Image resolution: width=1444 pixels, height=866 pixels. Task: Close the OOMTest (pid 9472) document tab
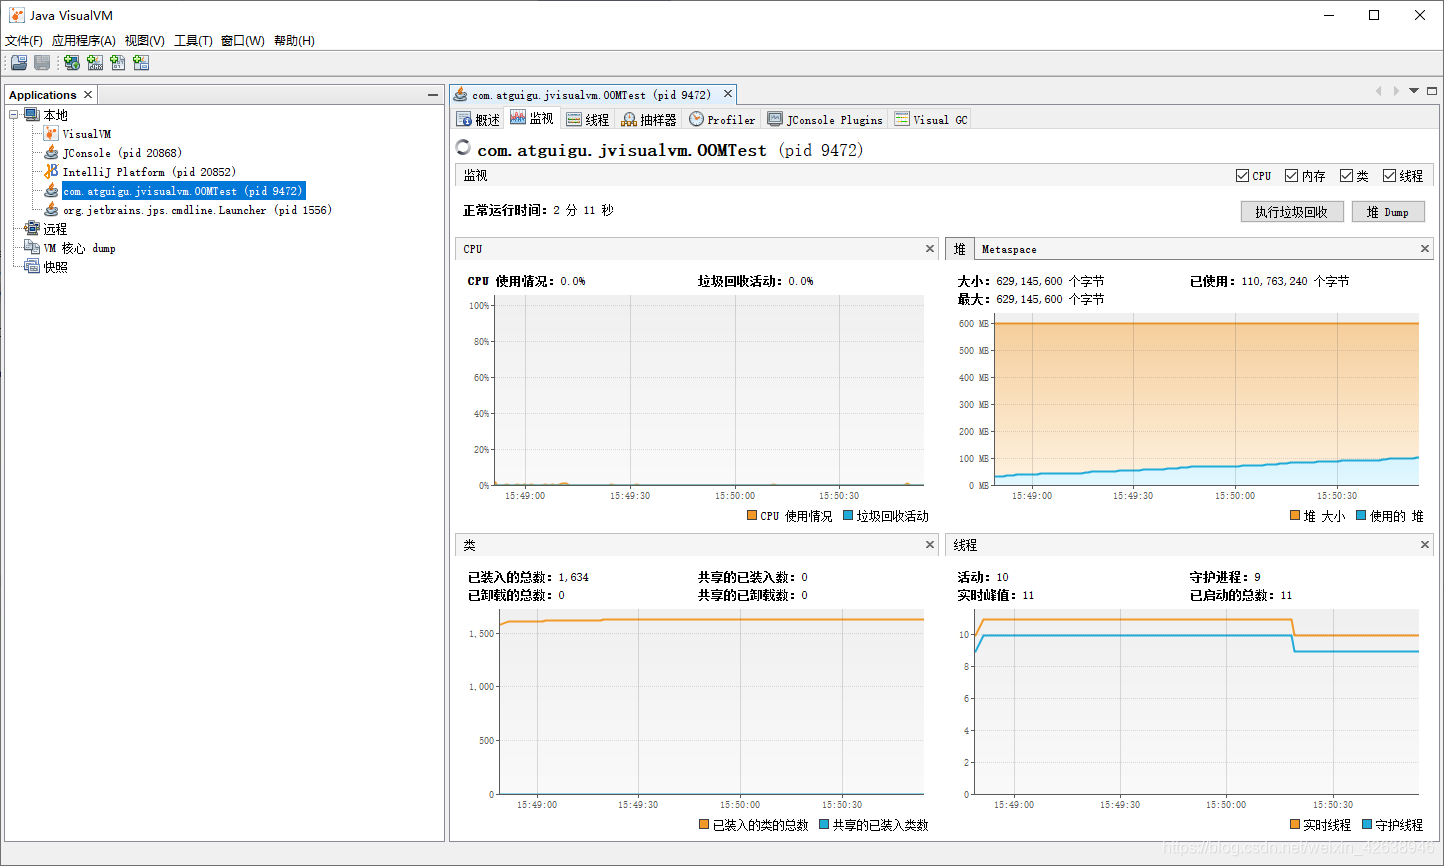[728, 94]
